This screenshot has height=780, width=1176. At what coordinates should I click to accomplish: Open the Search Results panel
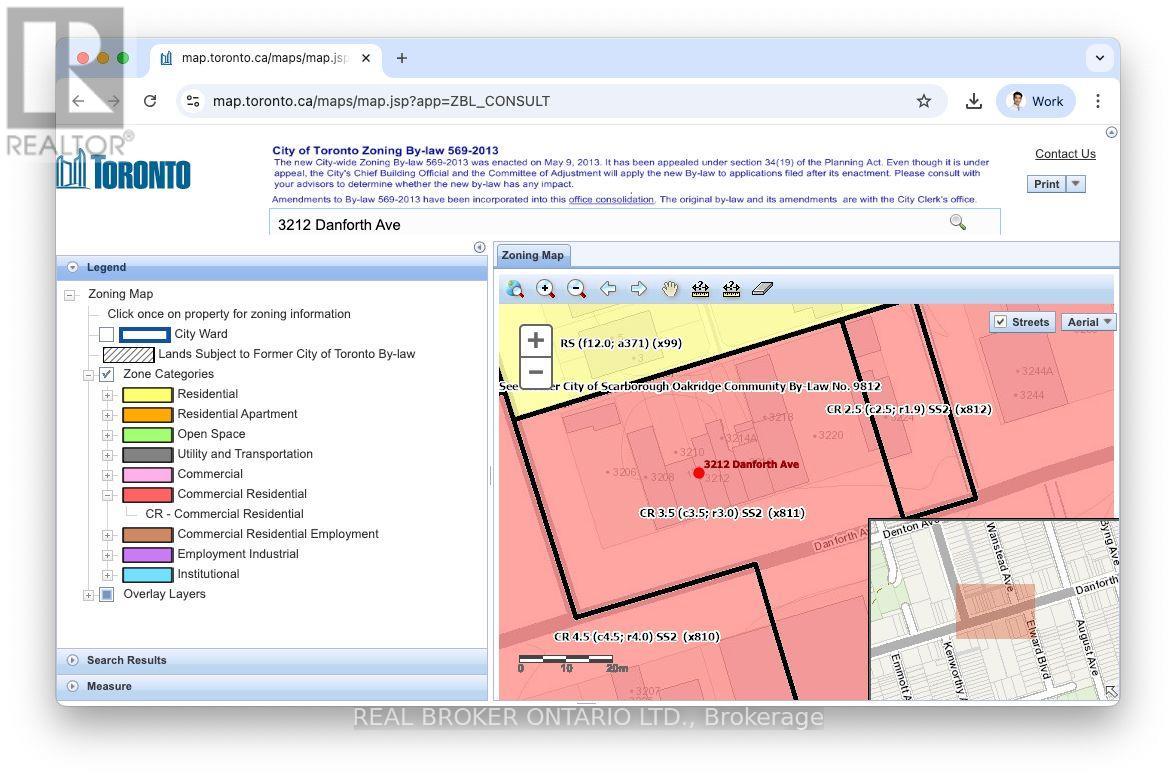coord(127,660)
